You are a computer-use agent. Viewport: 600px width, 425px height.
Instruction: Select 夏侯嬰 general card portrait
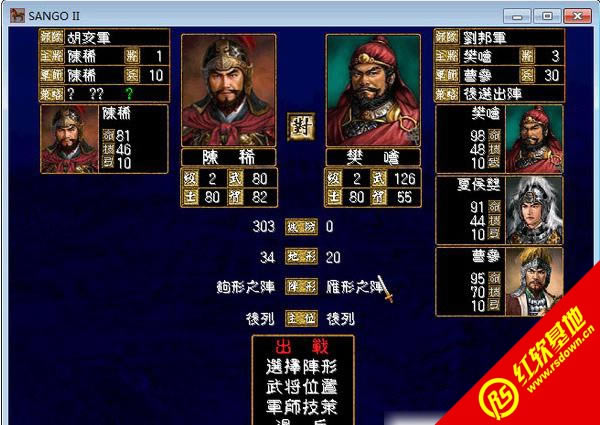pos(534,210)
